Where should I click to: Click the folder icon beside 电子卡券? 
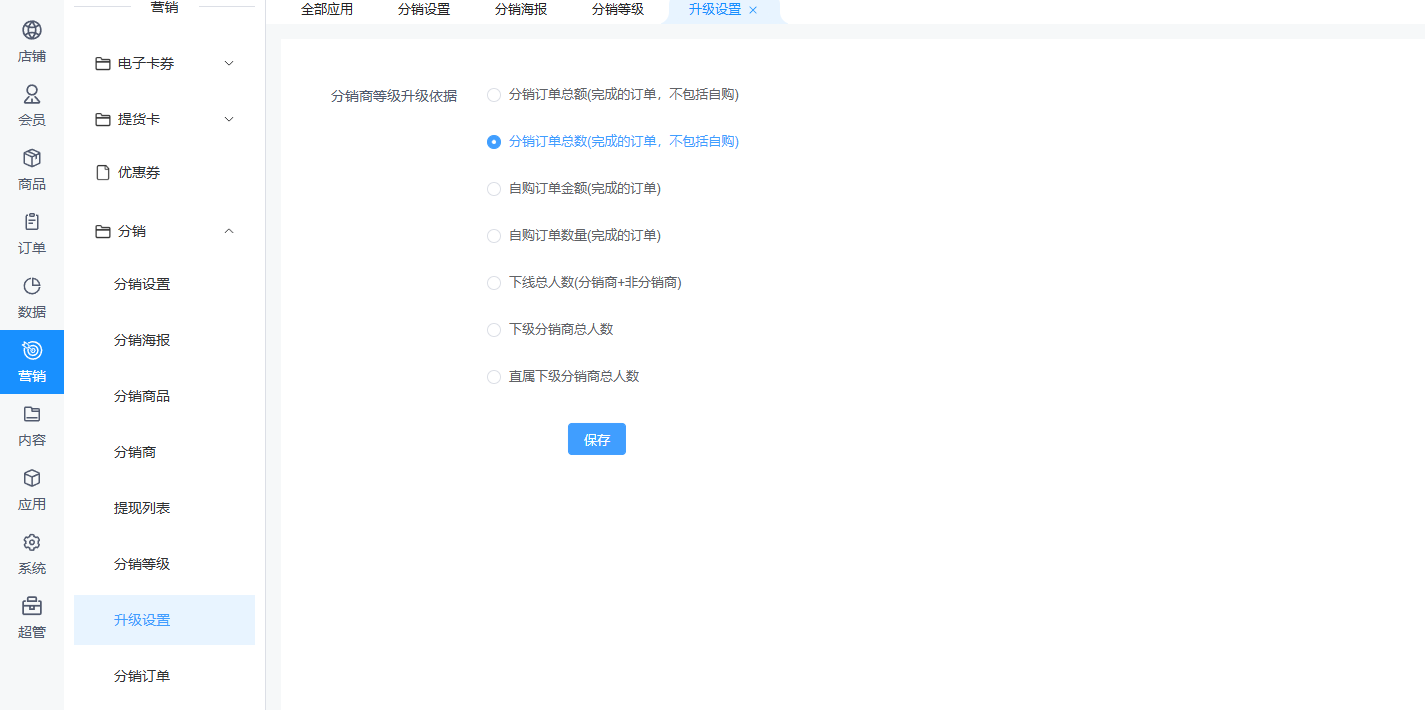point(102,63)
